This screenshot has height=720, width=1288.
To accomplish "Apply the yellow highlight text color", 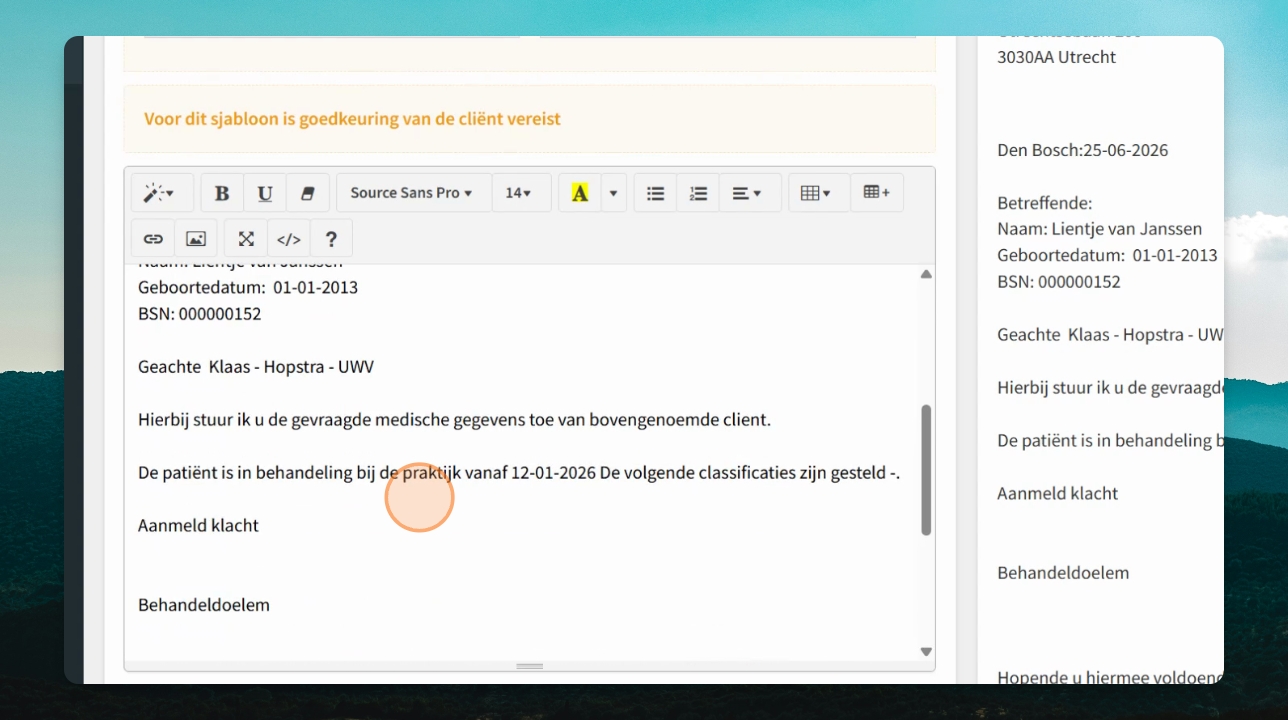I will 580,193.
